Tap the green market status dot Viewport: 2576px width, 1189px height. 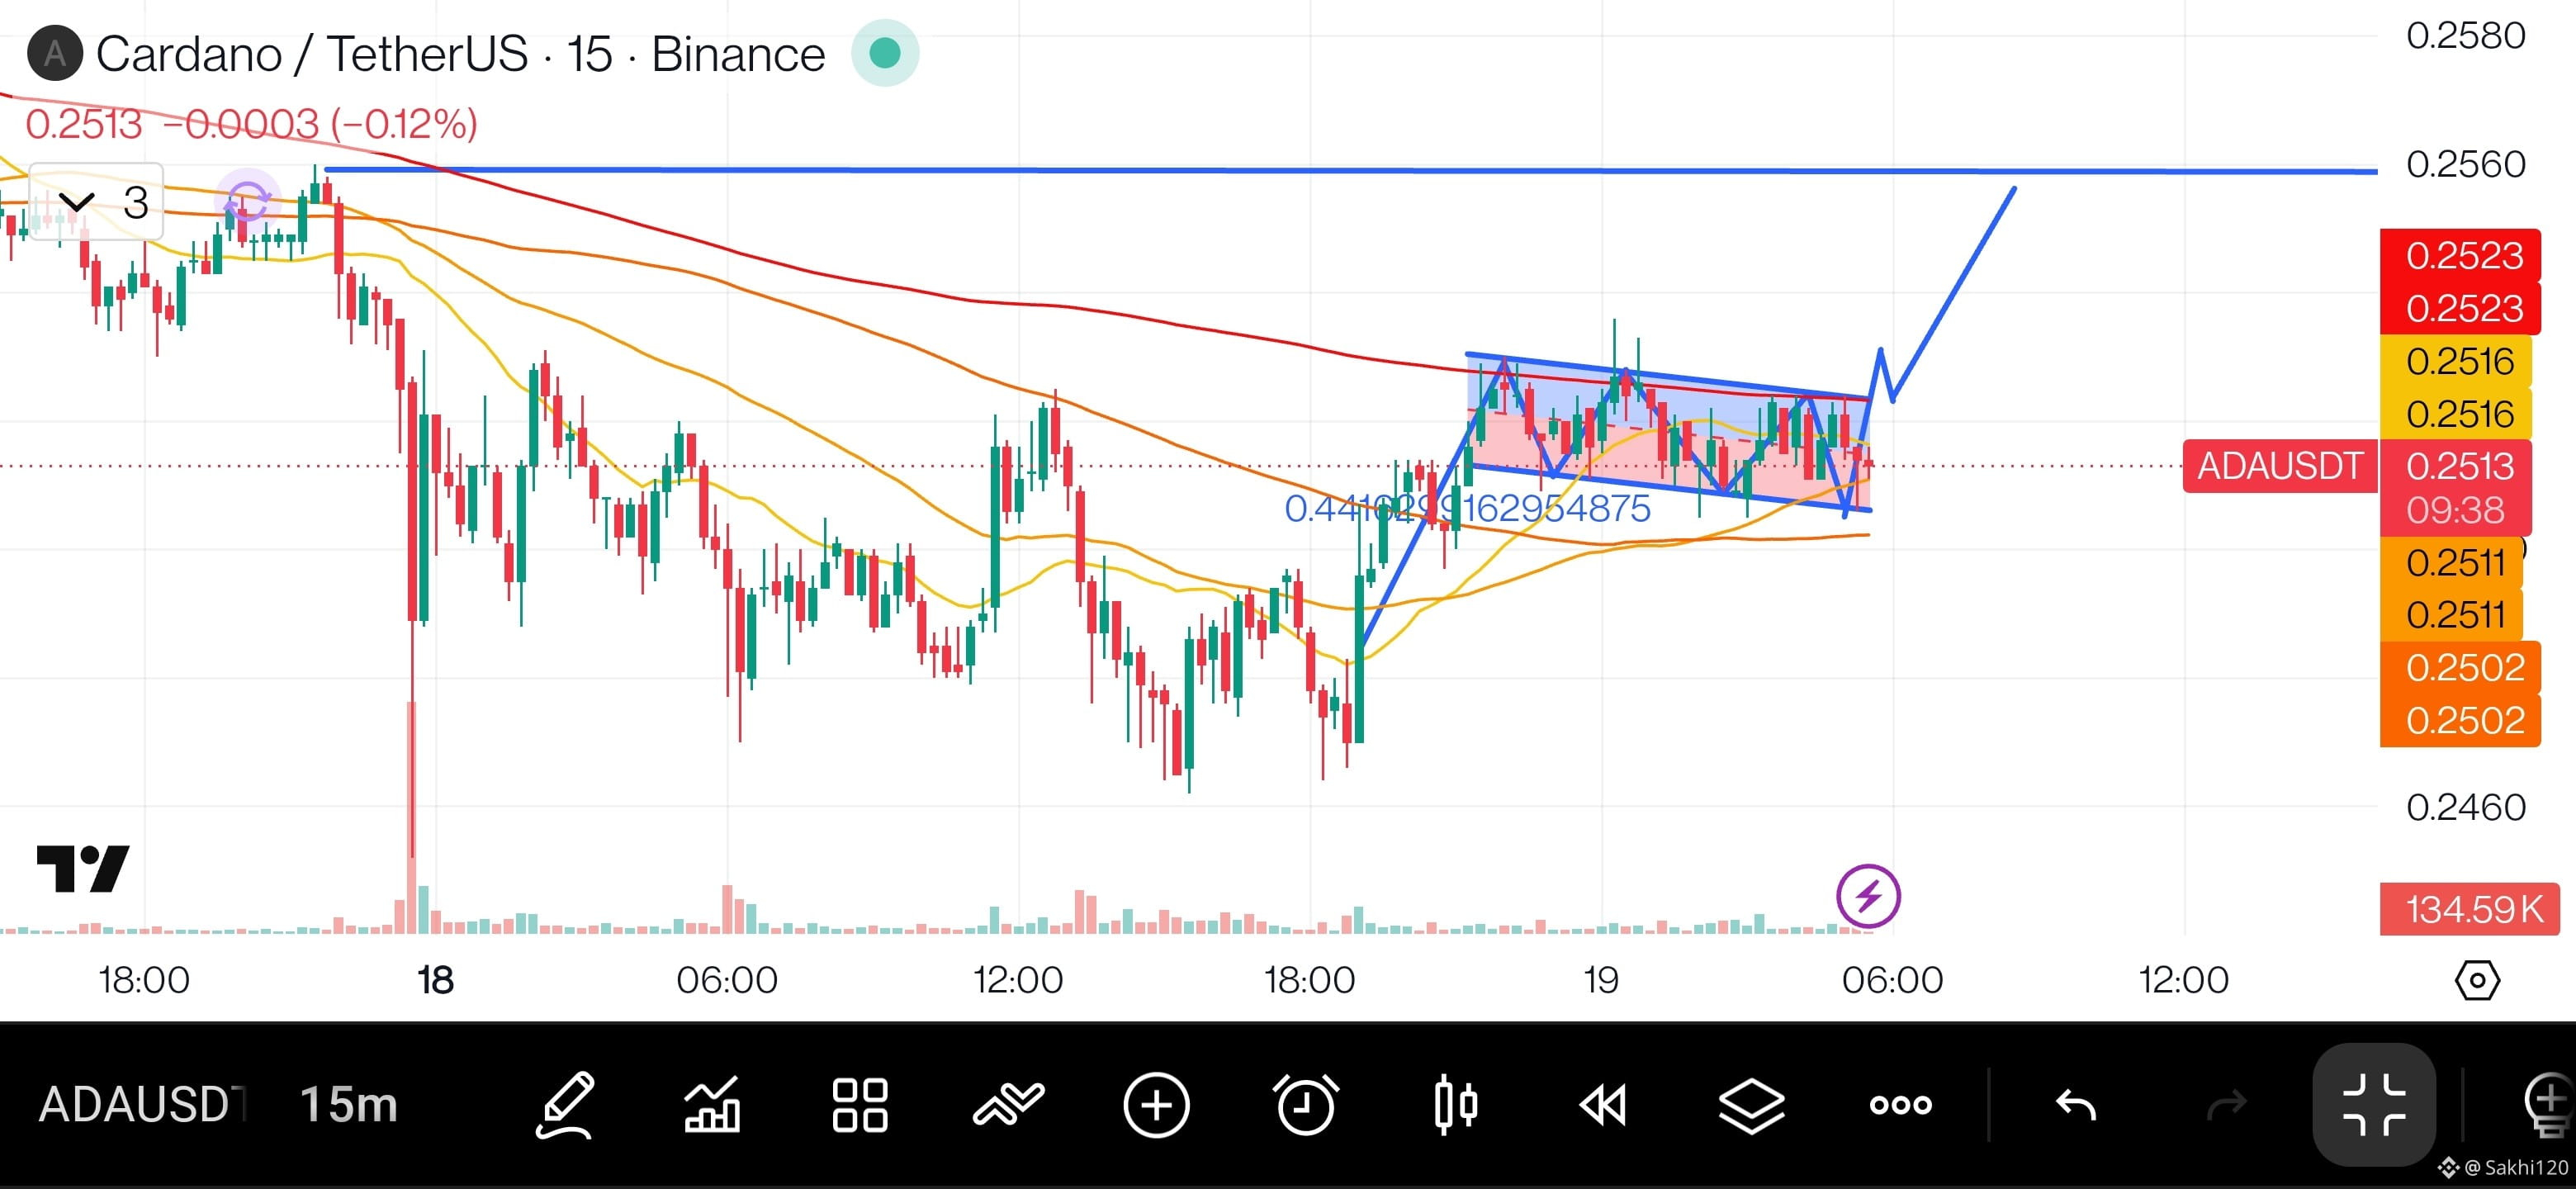pos(885,53)
